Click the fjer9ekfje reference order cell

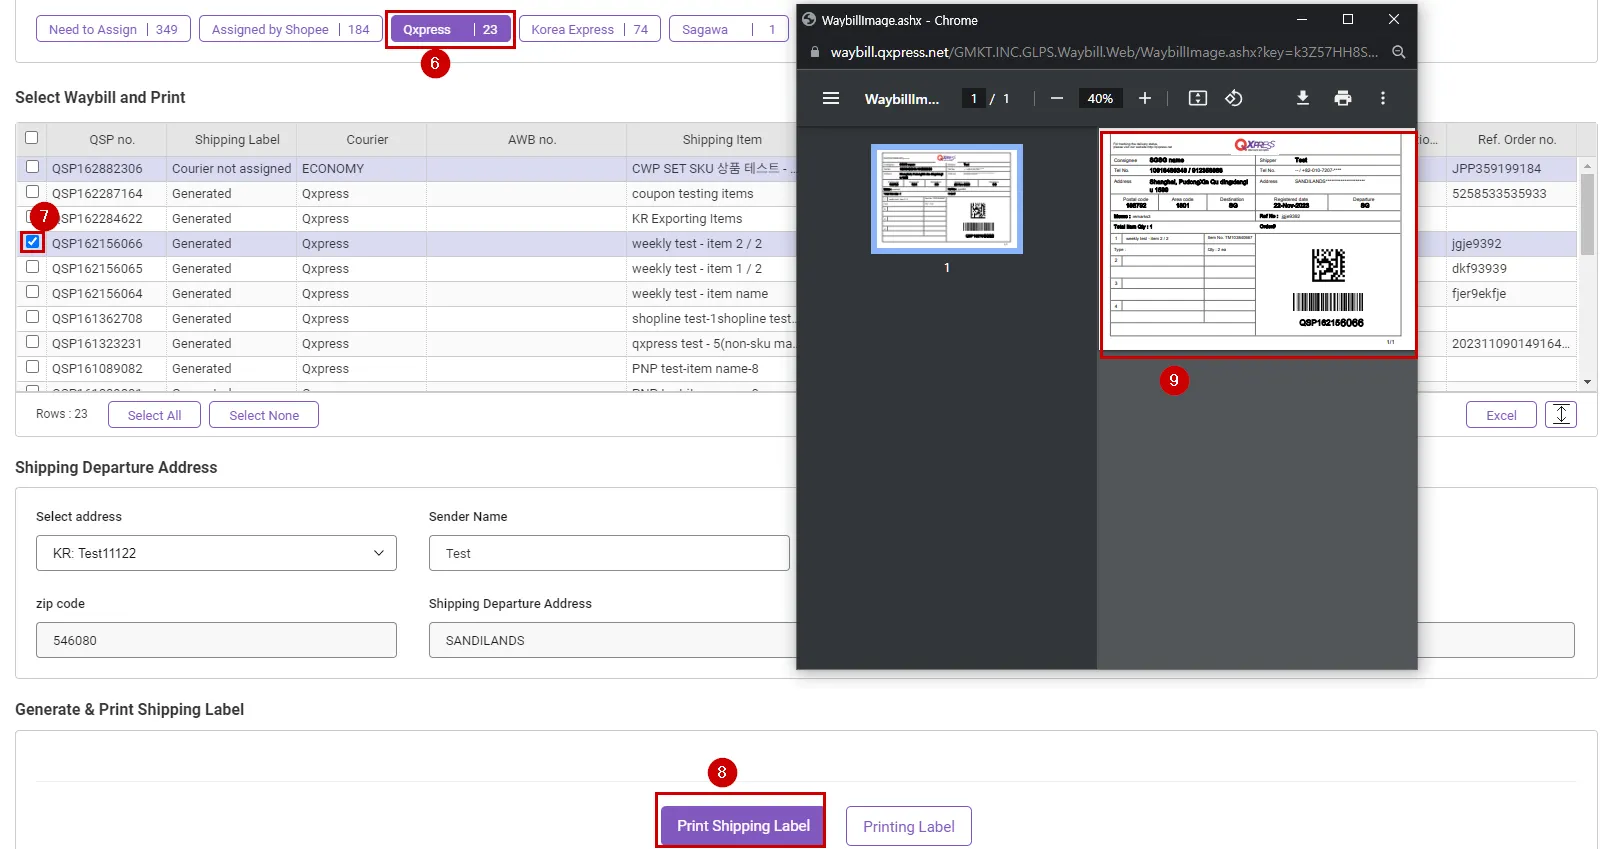pyautogui.click(x=1512, y=293)
